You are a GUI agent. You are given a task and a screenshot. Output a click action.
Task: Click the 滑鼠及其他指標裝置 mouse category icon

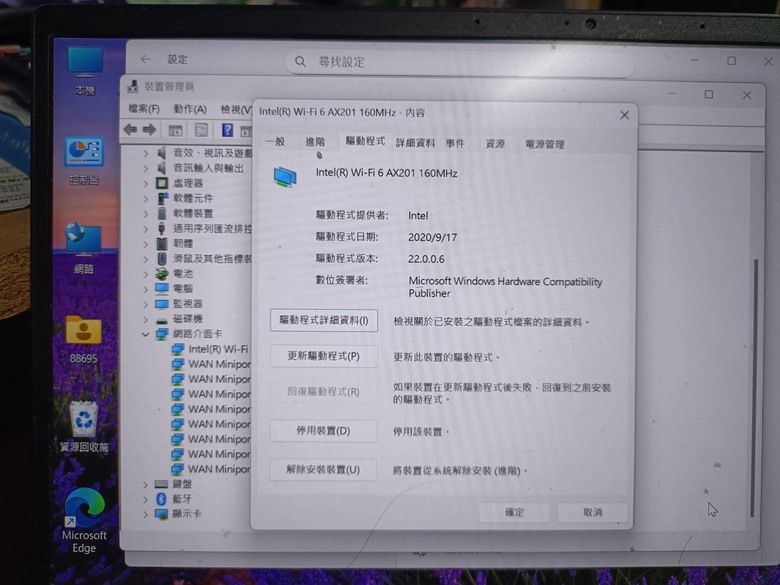tap(162, 258)
